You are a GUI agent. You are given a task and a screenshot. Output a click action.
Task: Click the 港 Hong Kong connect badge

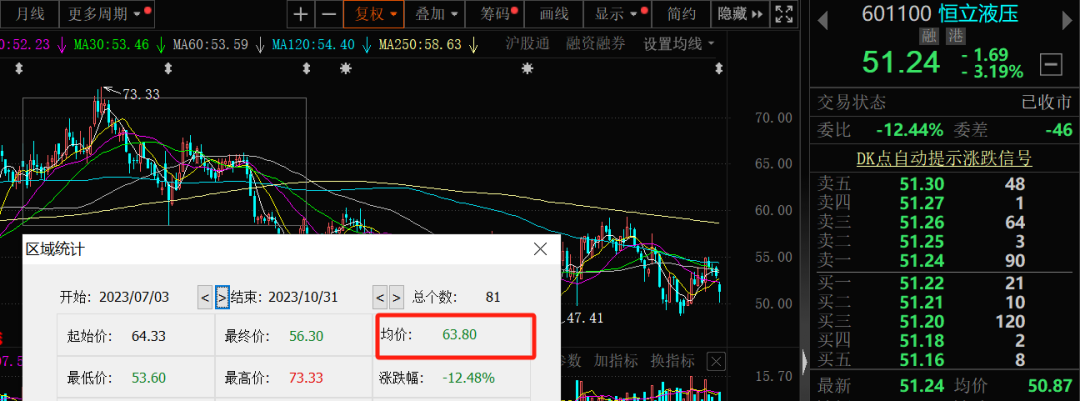[951, 36]
